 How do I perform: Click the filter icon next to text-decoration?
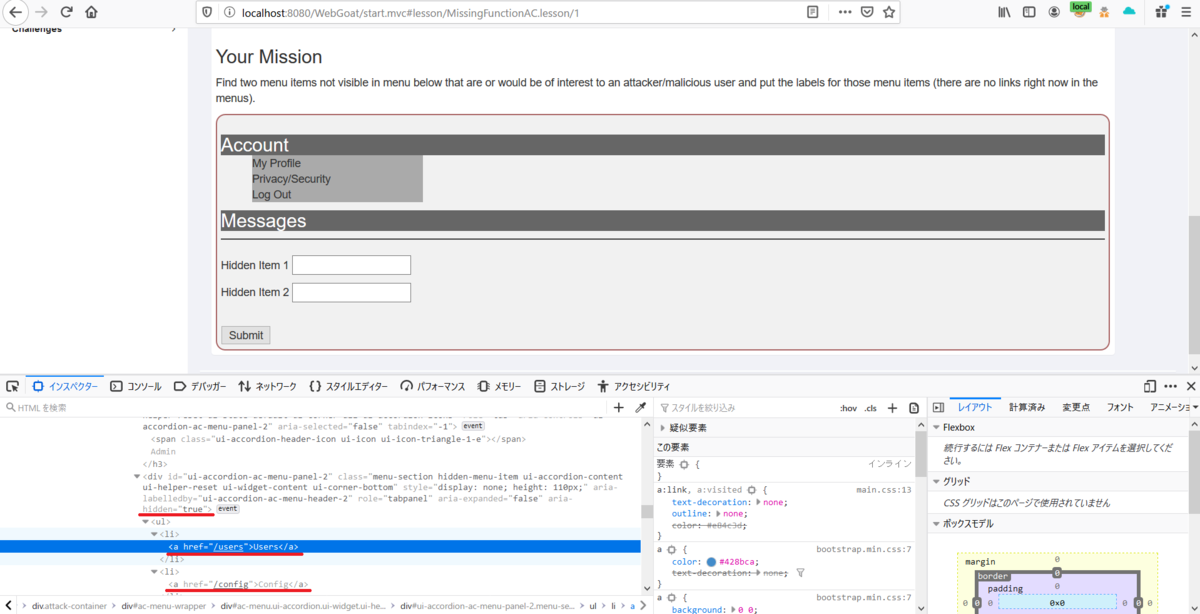pos(800,573)
